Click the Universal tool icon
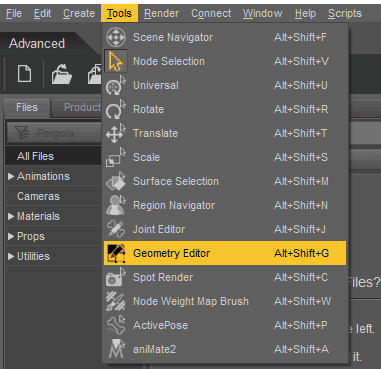The image size is (381, 369). pyautogui.click(x=116, y=85)
